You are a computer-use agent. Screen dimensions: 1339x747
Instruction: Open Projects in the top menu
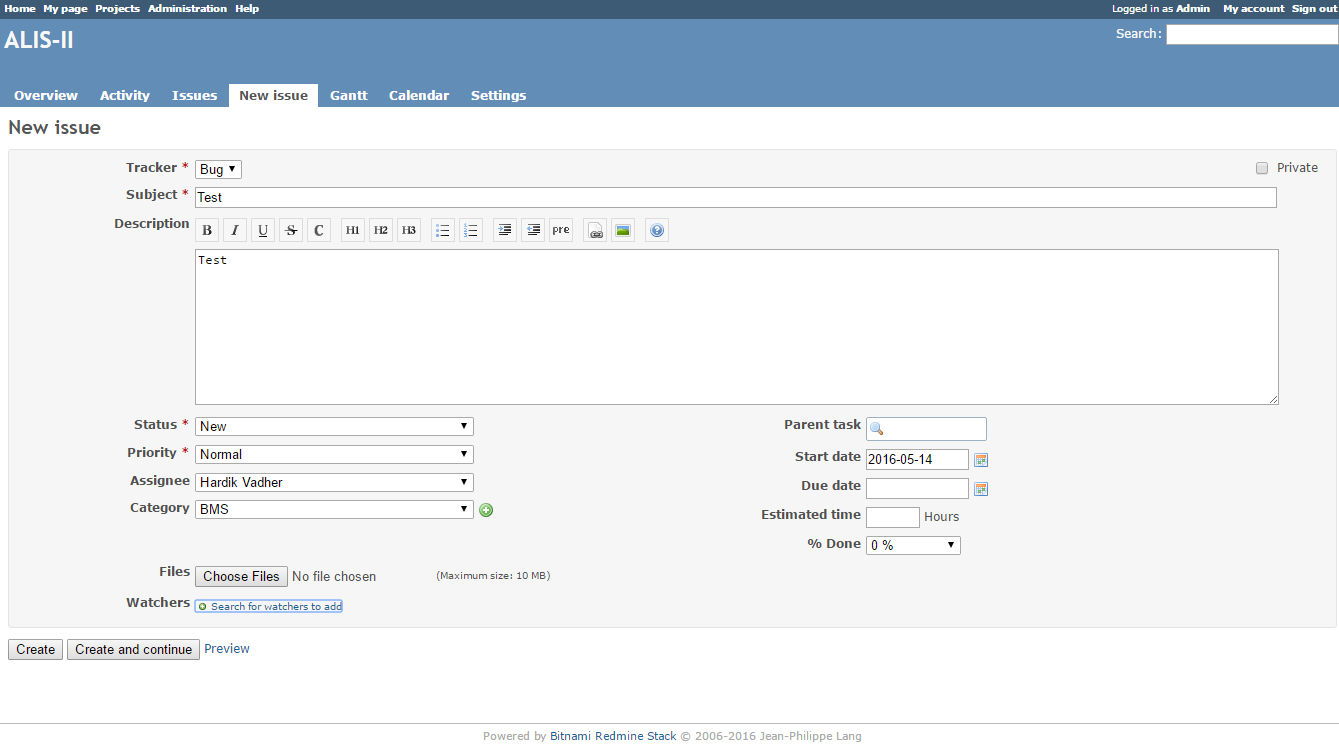point(118,8)
